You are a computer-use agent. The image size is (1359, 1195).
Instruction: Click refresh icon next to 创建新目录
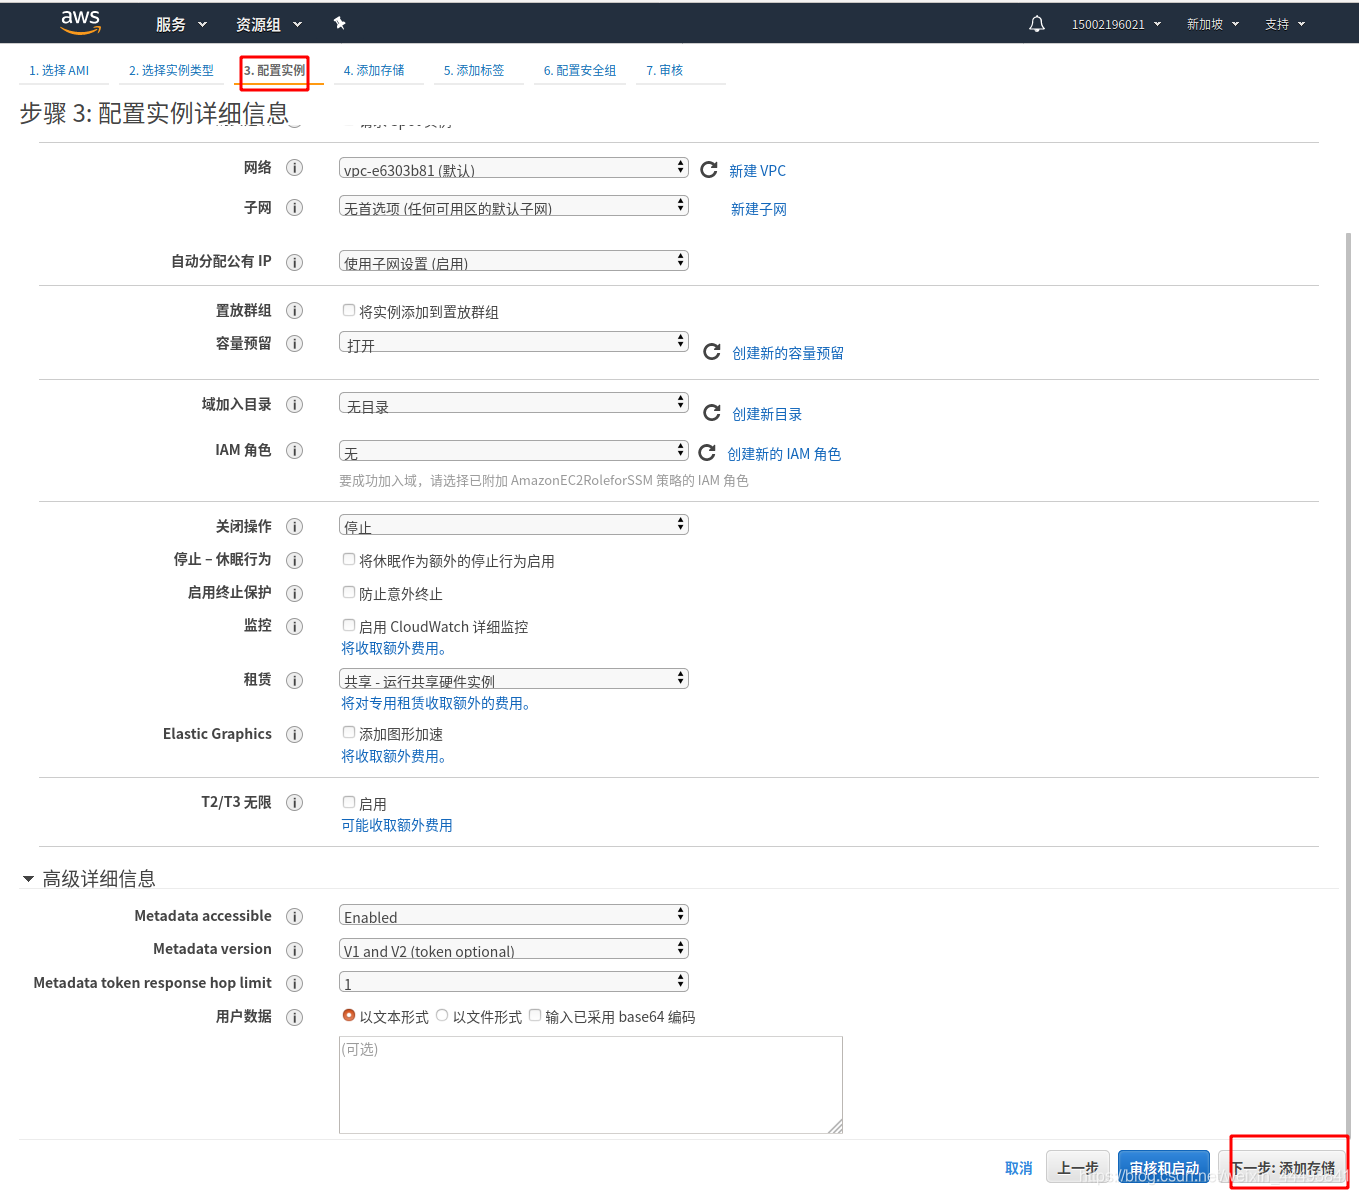coord(712,413)
